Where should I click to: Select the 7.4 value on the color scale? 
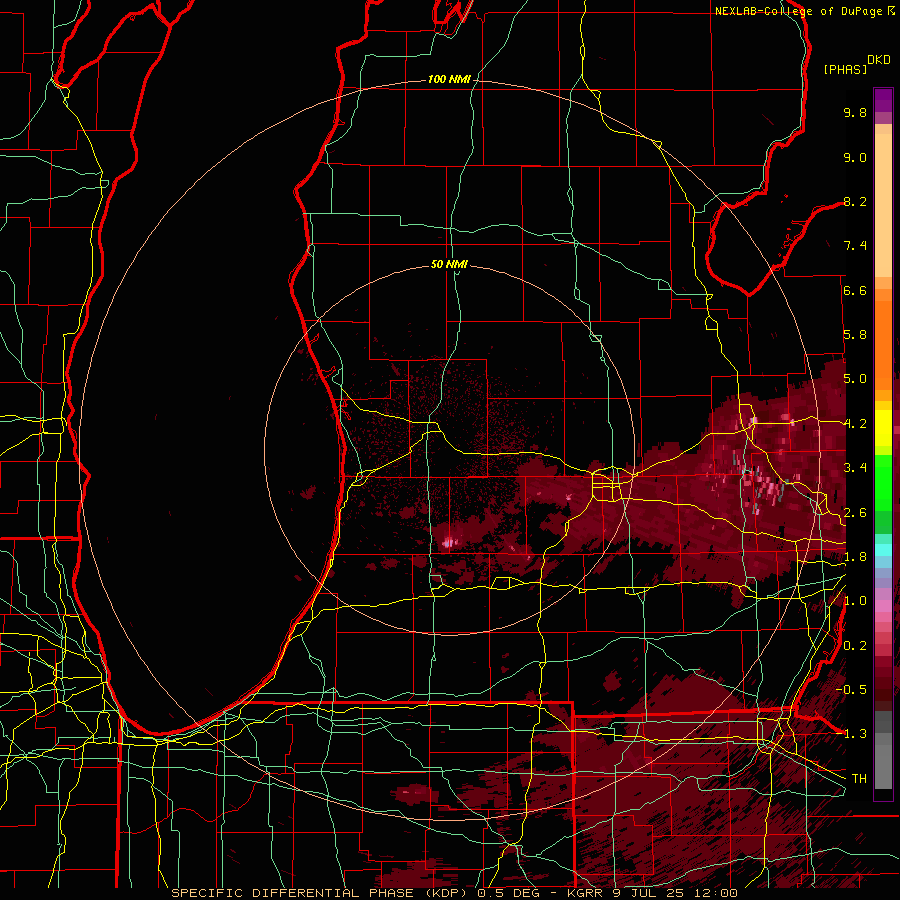(855, 246)
